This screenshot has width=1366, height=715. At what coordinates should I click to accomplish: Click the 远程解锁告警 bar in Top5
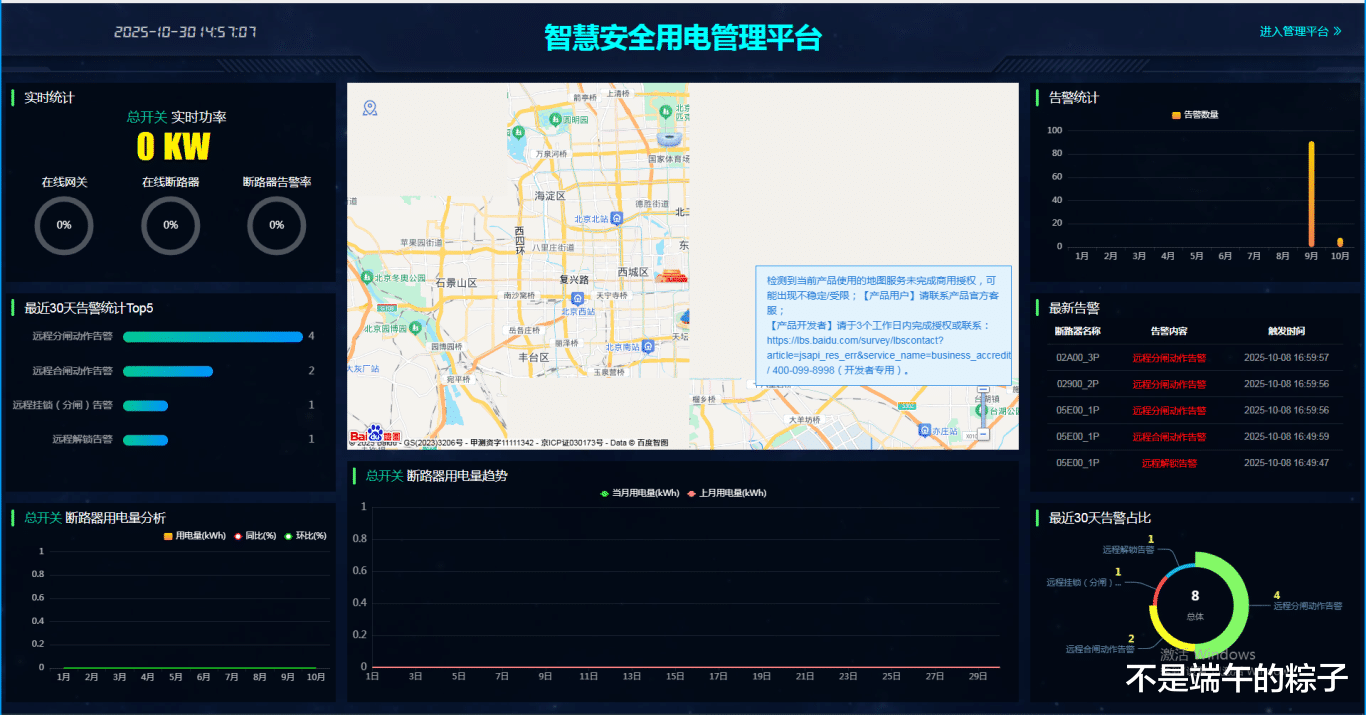tap(146, 440)
